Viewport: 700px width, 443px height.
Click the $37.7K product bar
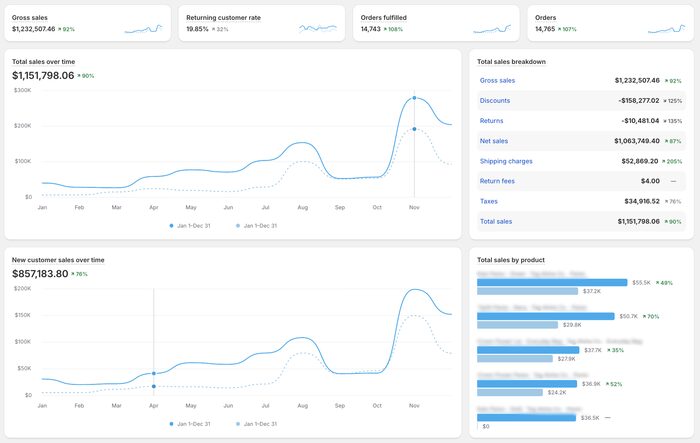coord(528,350)
